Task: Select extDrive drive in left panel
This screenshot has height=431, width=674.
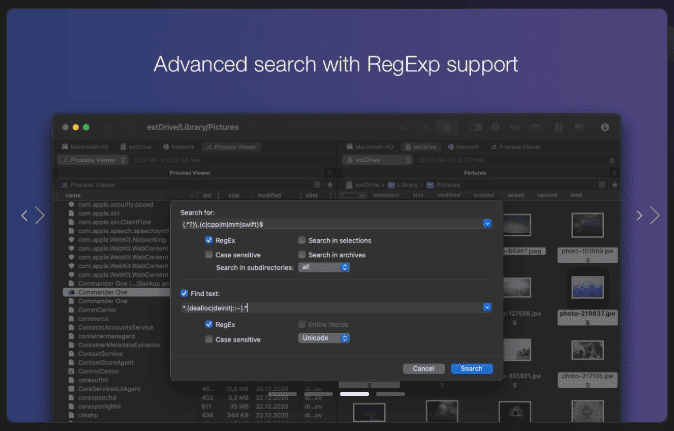Action: click(136, 147)
